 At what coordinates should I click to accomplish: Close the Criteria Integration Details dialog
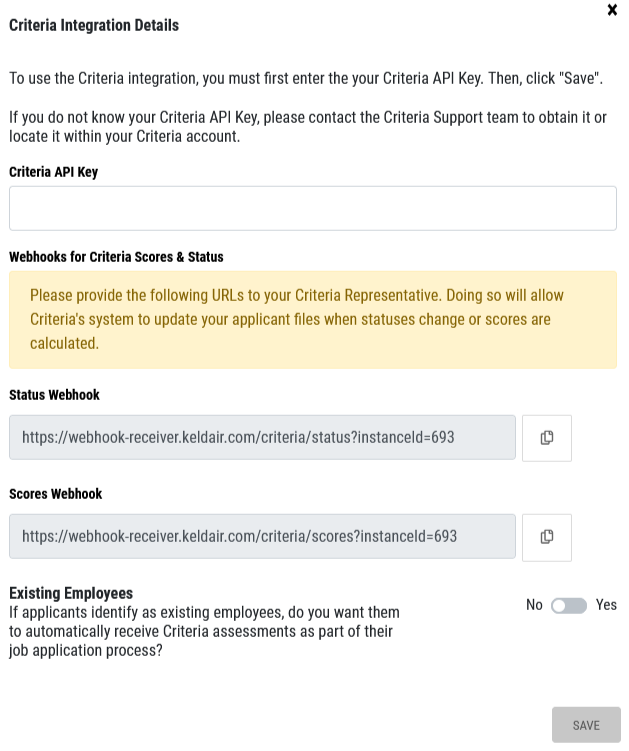pyautogui.click(x=612, y=10)
